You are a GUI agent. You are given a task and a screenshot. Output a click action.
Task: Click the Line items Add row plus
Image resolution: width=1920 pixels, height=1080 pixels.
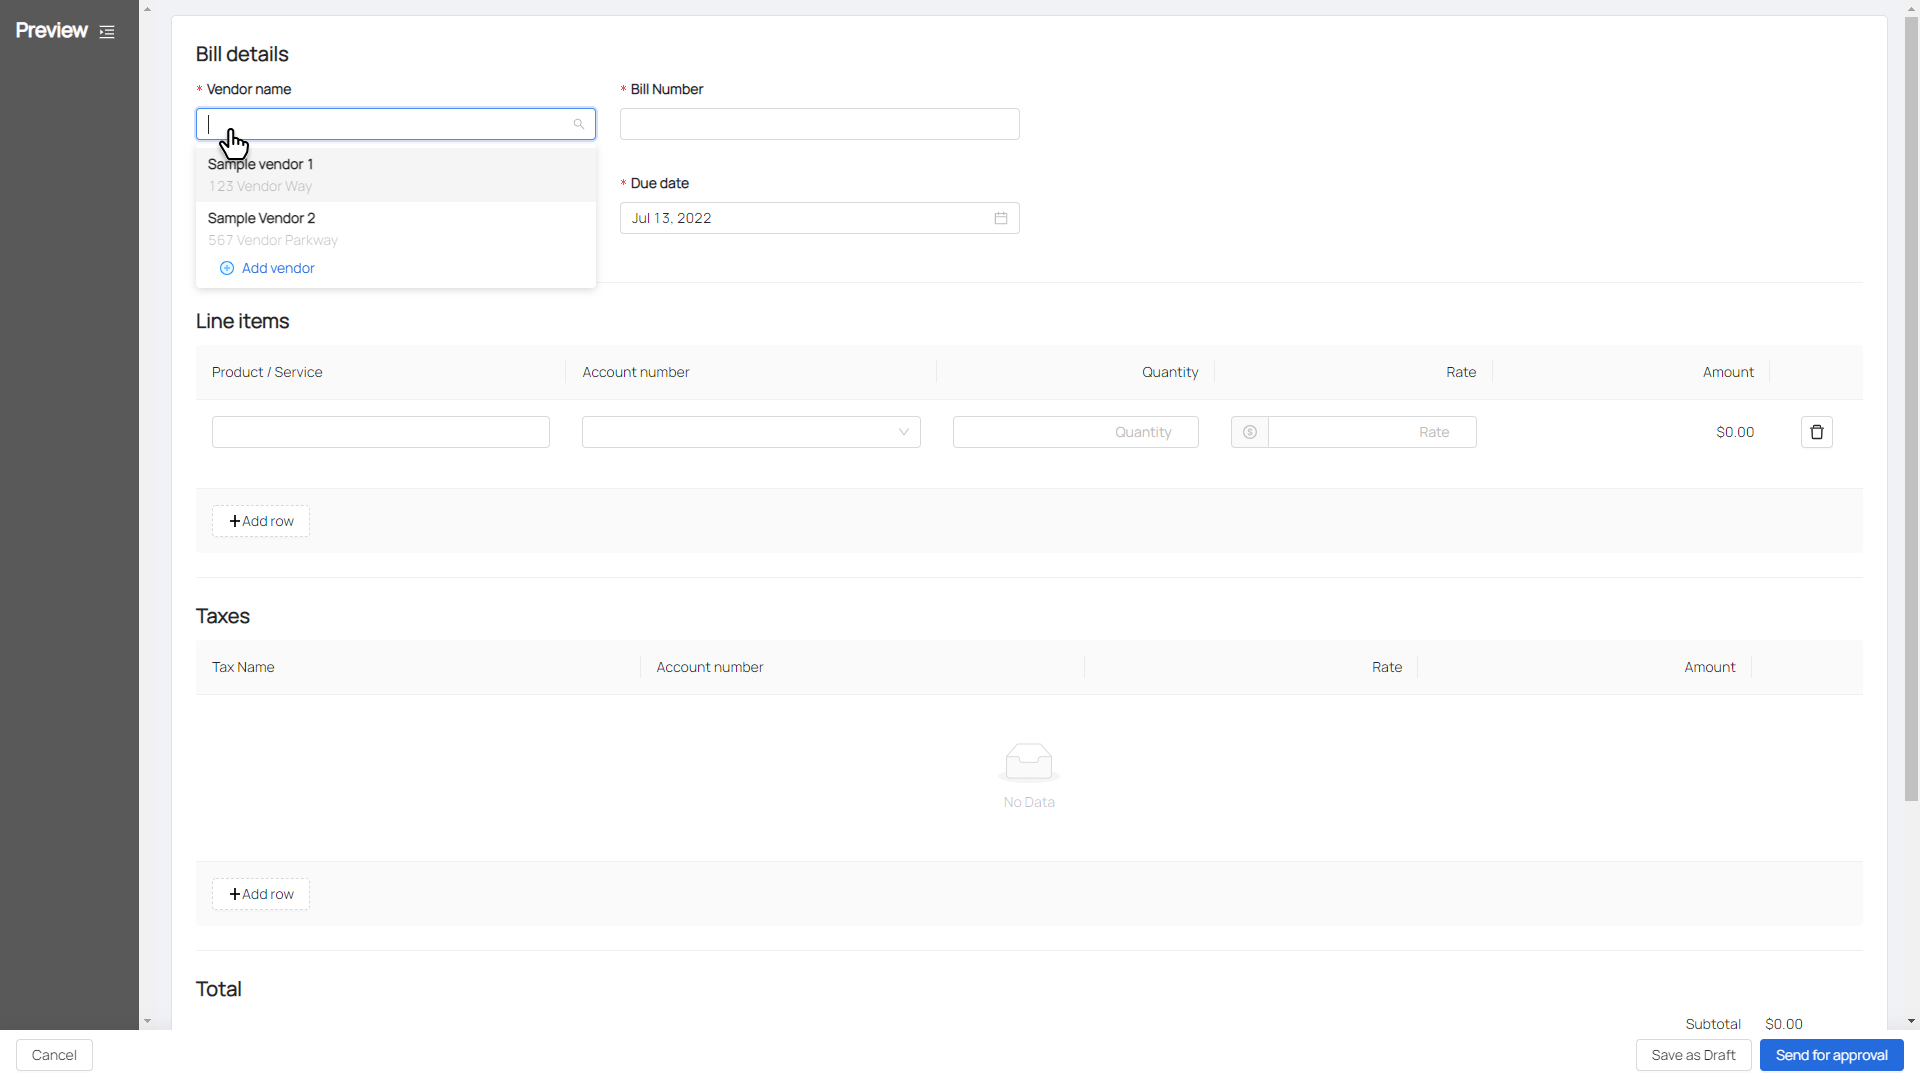coord(235,521)
